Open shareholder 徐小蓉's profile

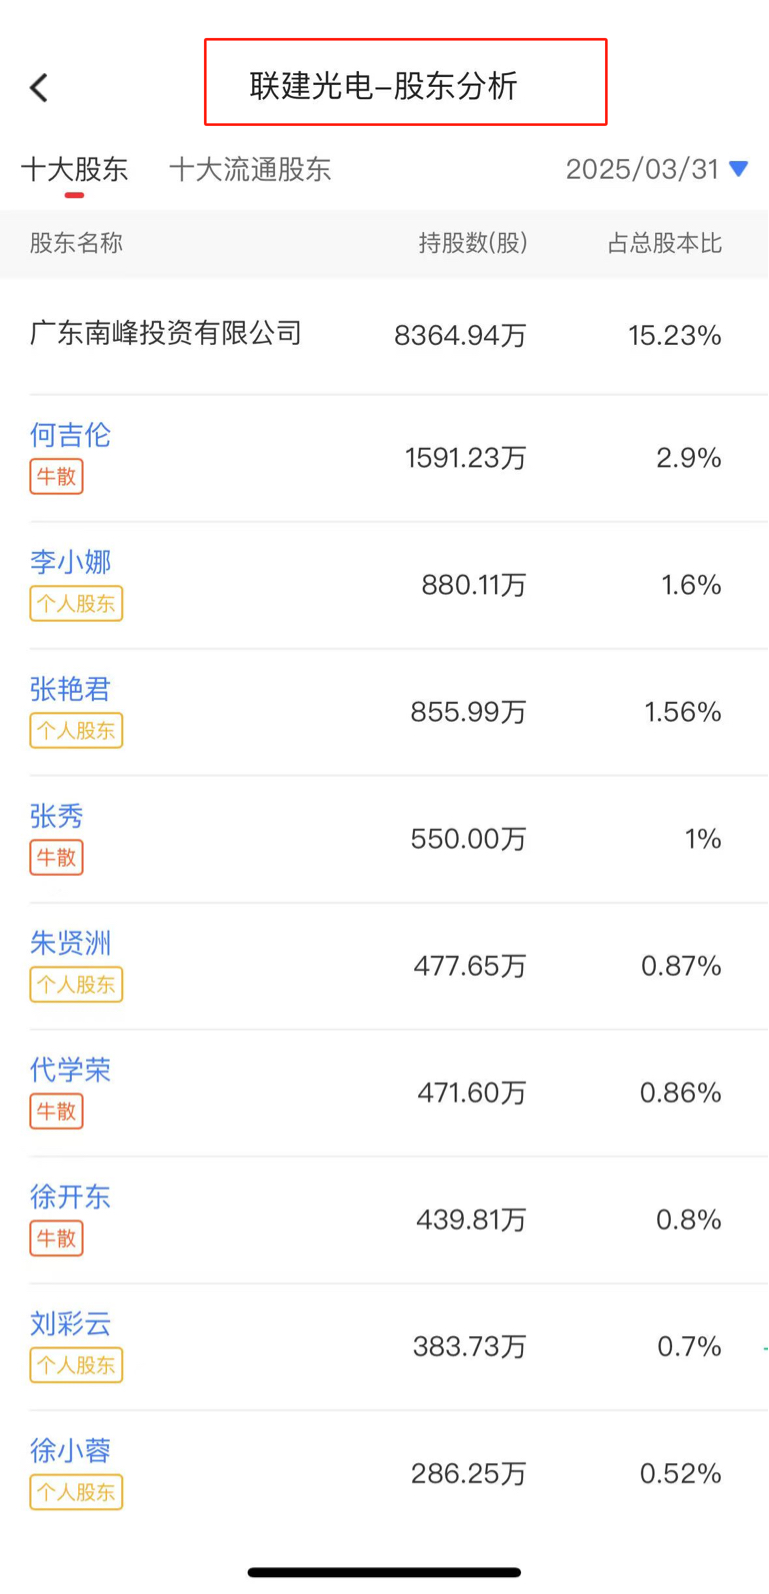click(x=70, y=1451)
